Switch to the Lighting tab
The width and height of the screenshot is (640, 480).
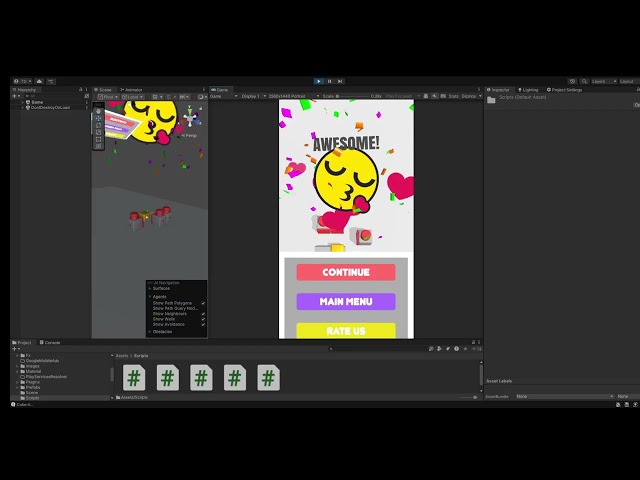pos(529,89)
